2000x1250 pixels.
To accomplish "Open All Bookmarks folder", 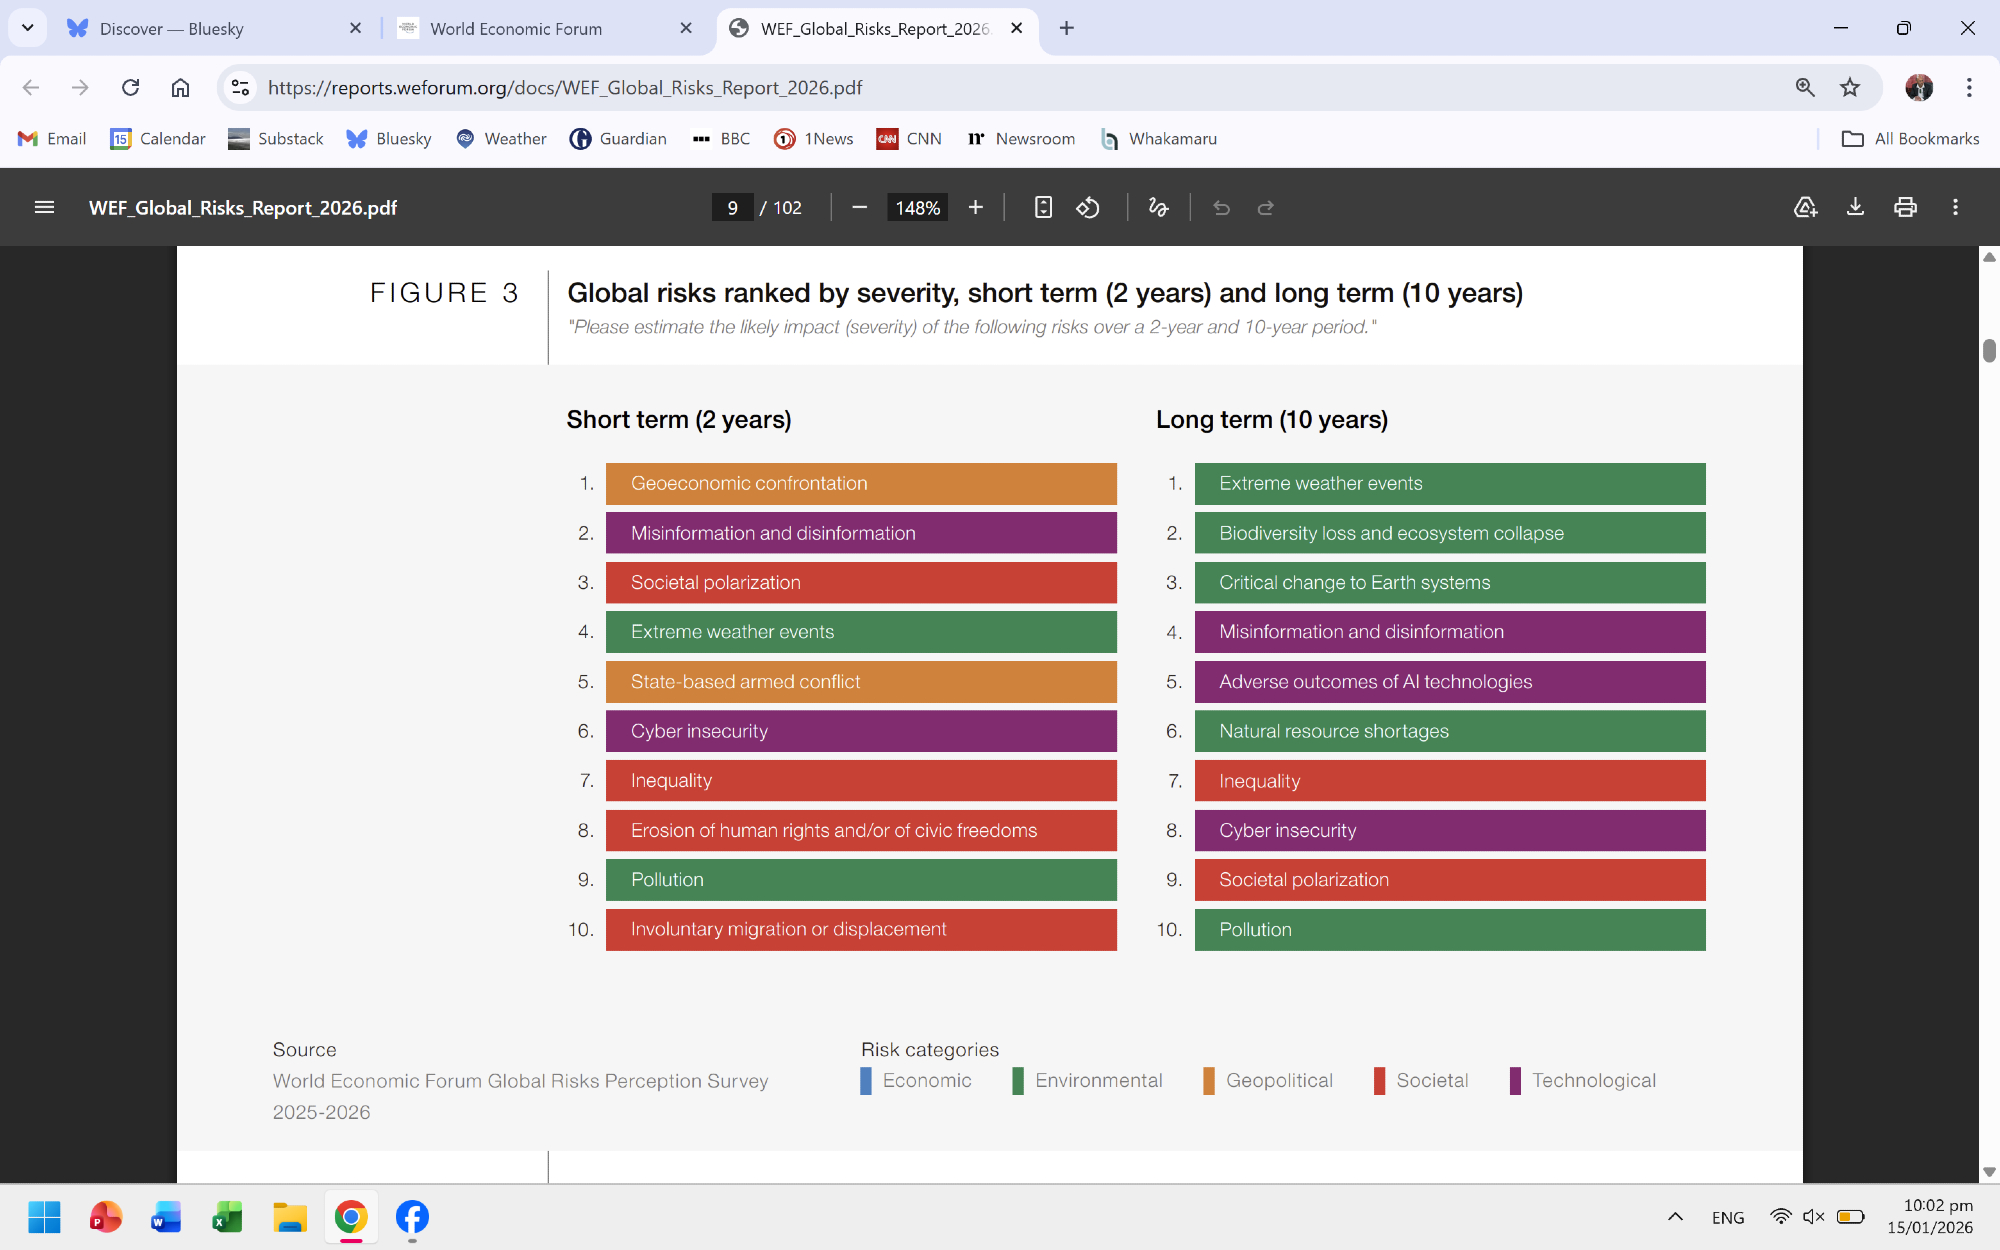I will pyautogui.click(x=1910, y=139).
